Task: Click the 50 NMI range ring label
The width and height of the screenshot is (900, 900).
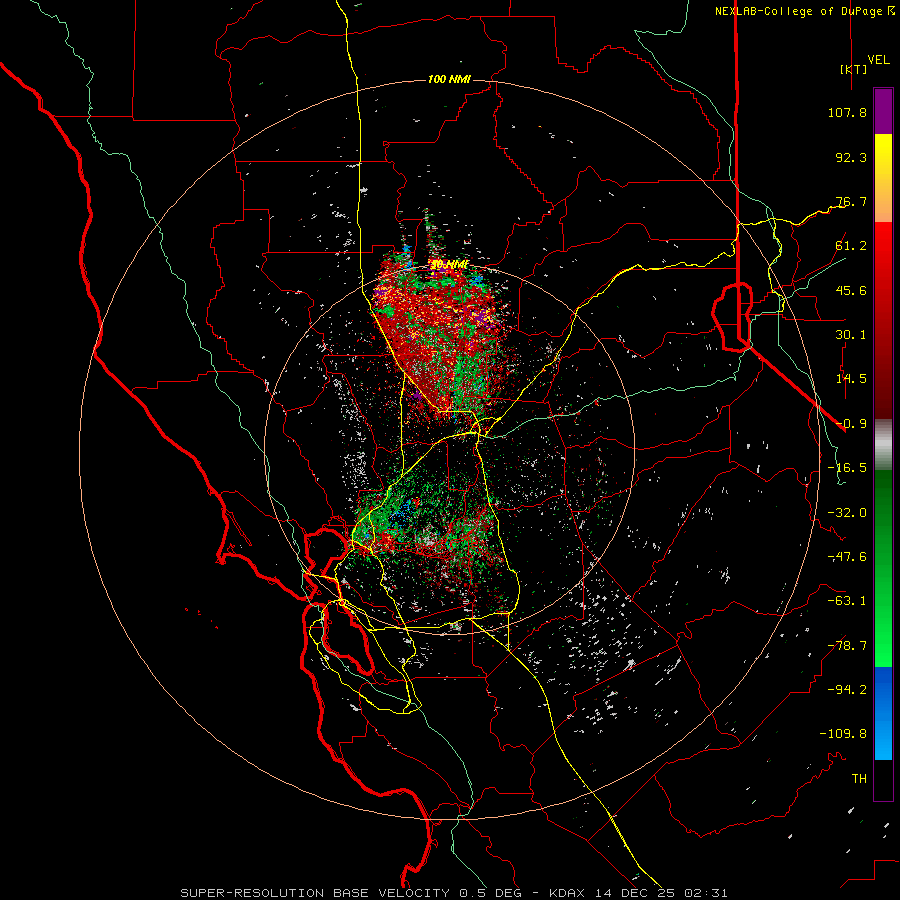Action: (x=449, y=265)
